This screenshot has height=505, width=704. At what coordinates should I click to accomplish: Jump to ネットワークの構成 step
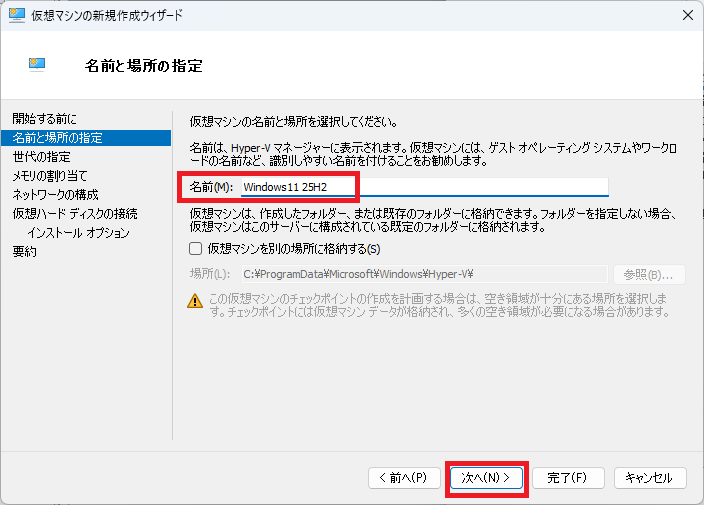(x=55, y=195)
